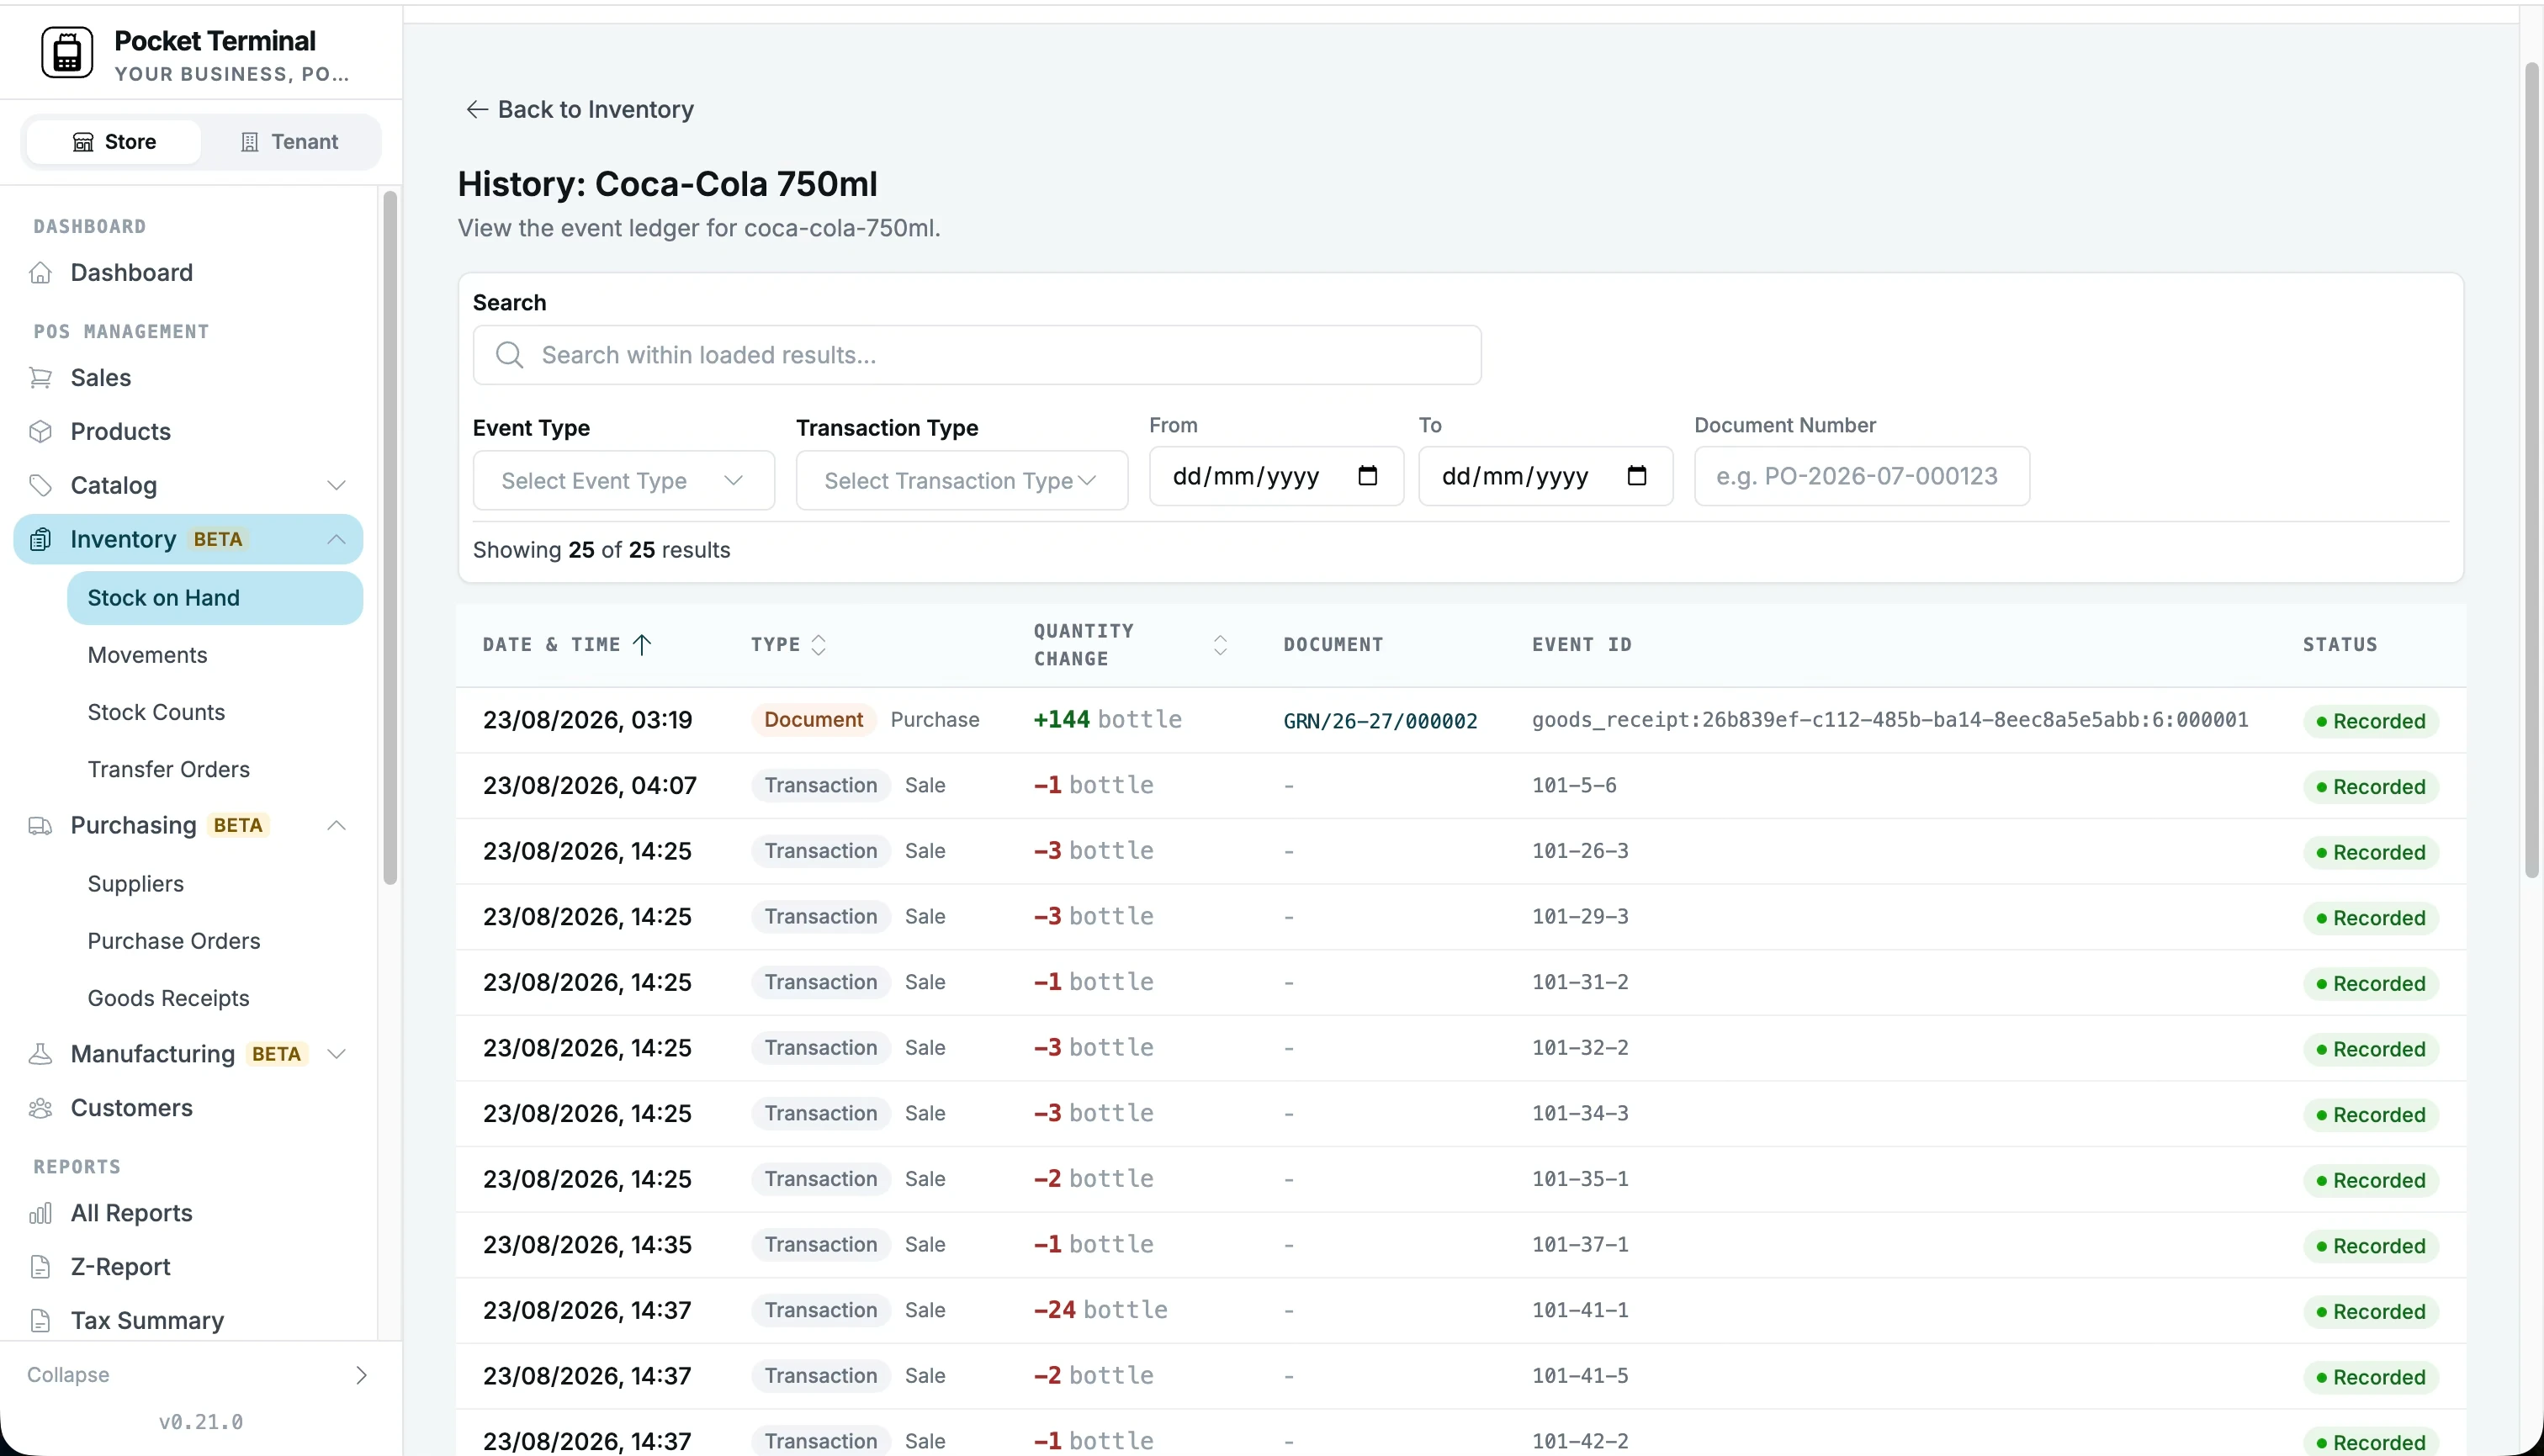The width and height of the screenshot is (2544, 1456).
Task: Open Movements under Inventory
Action: (x=147, y=655)
